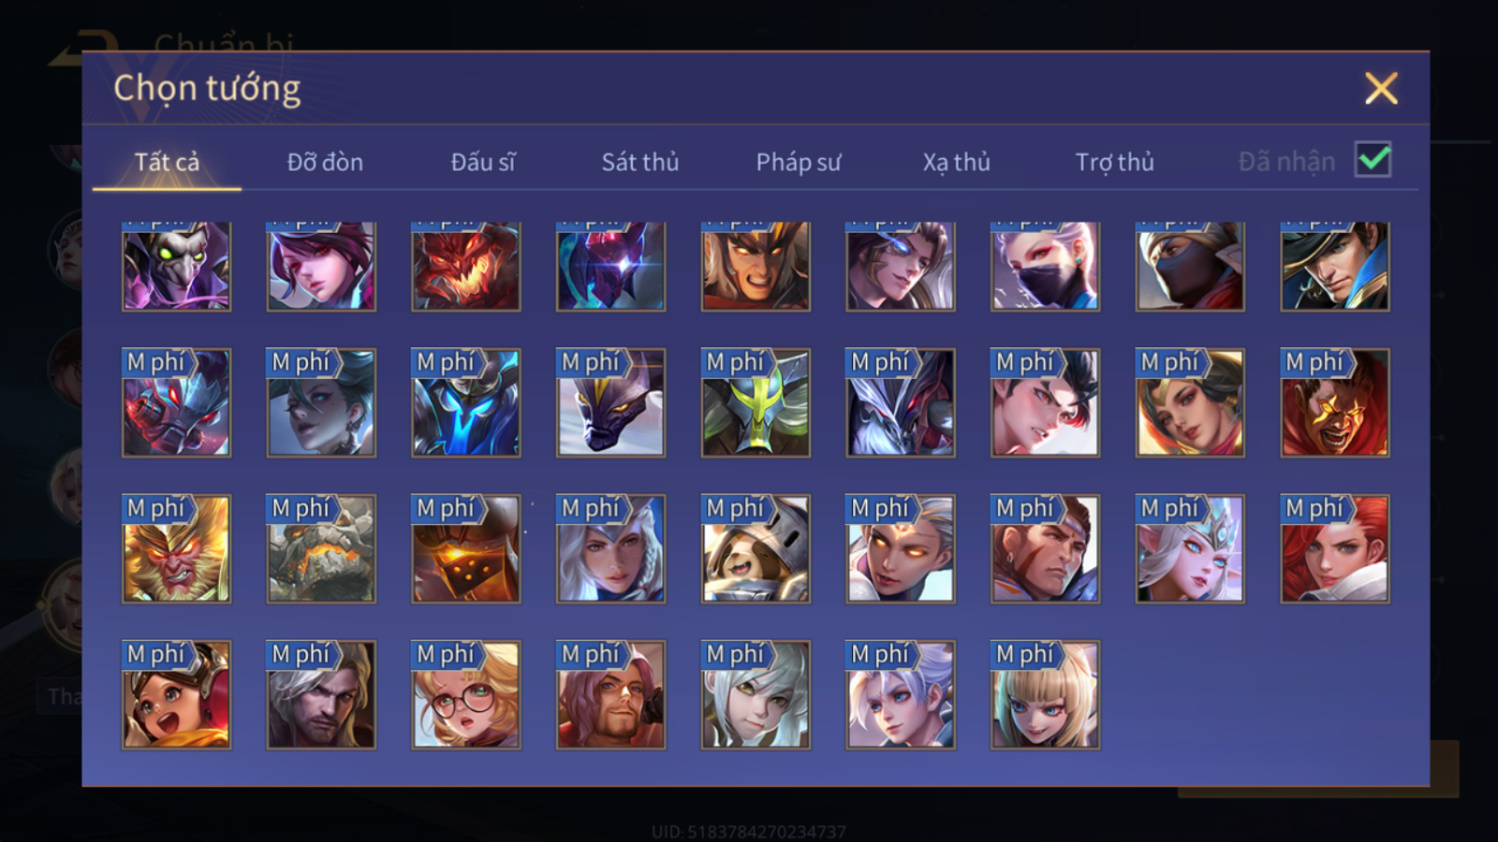
Task: Filter heroes by Xạ thủ tab
Action: 956,162
